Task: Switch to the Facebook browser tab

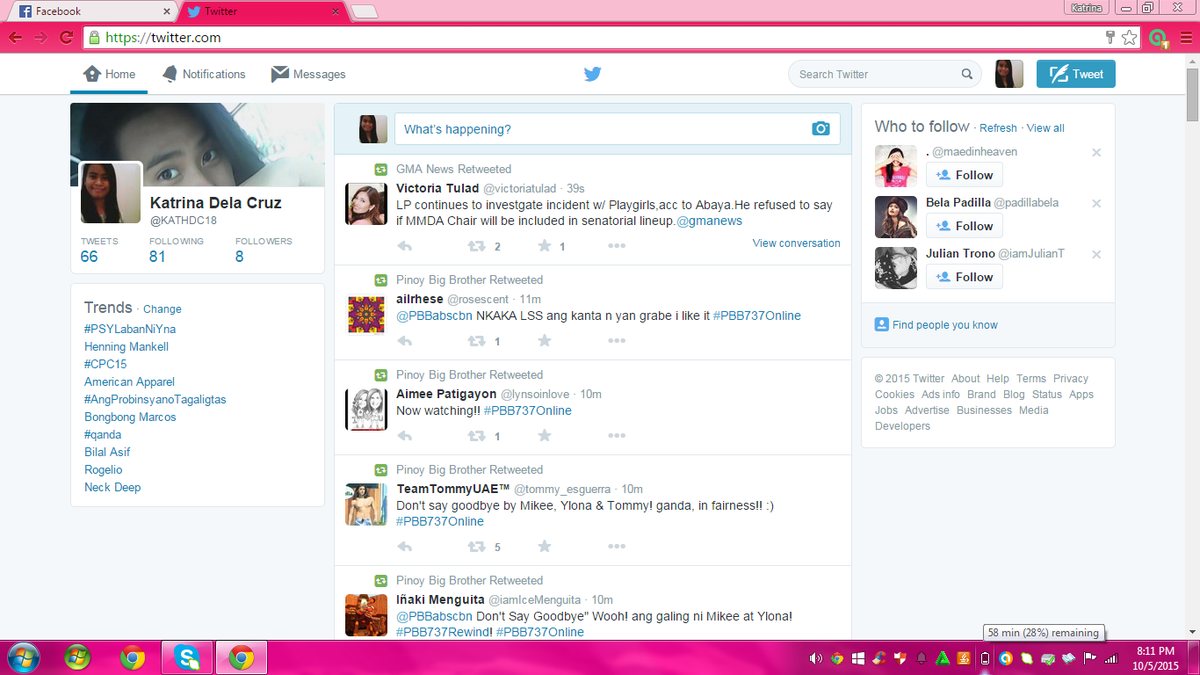Action: pyautogui.click(x=92, y=11)
